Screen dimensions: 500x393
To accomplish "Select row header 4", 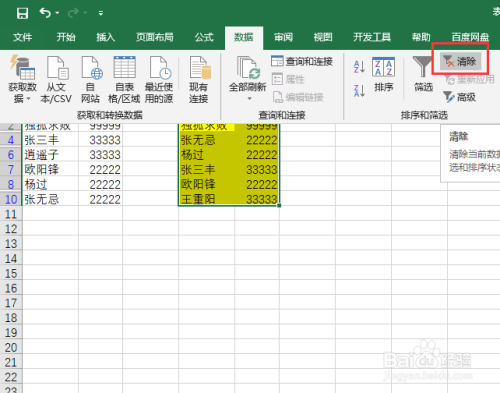I will point(11,140).
